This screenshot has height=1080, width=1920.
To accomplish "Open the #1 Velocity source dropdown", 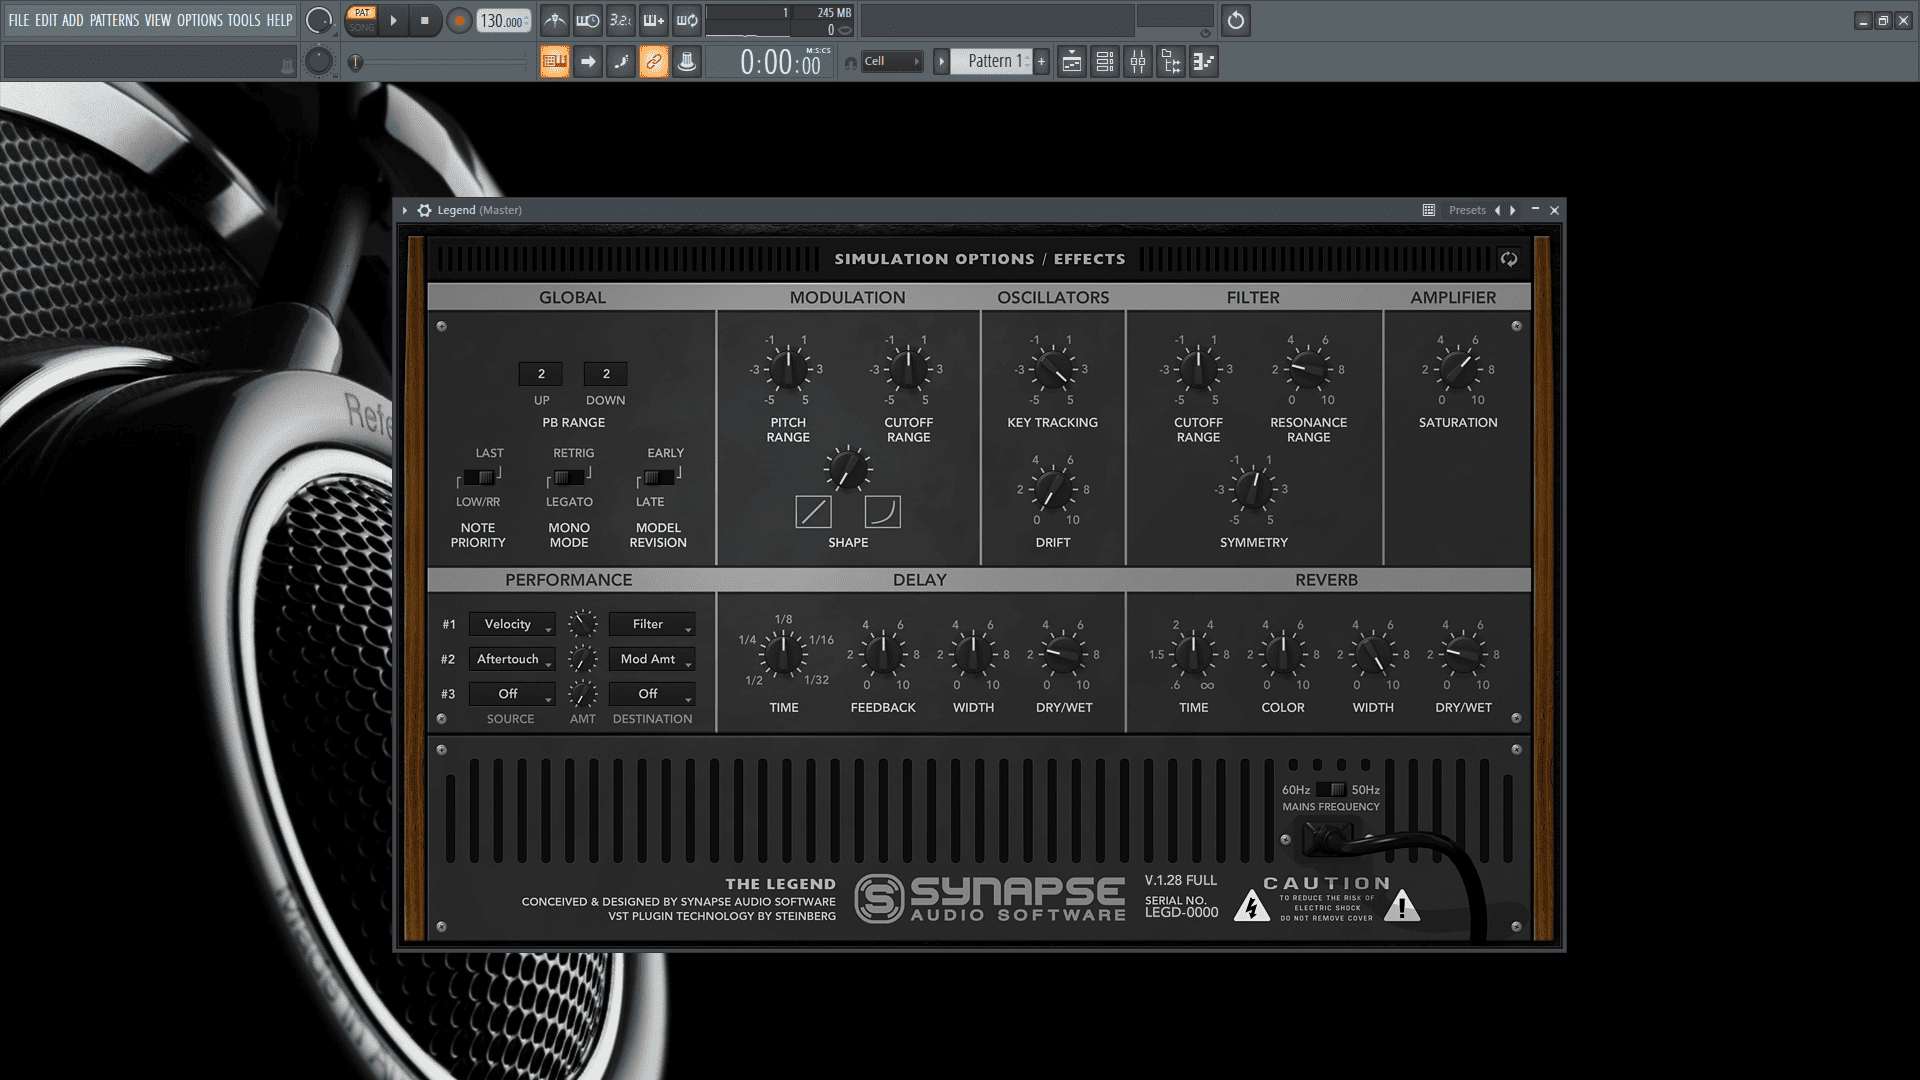I will coord(512,624).
